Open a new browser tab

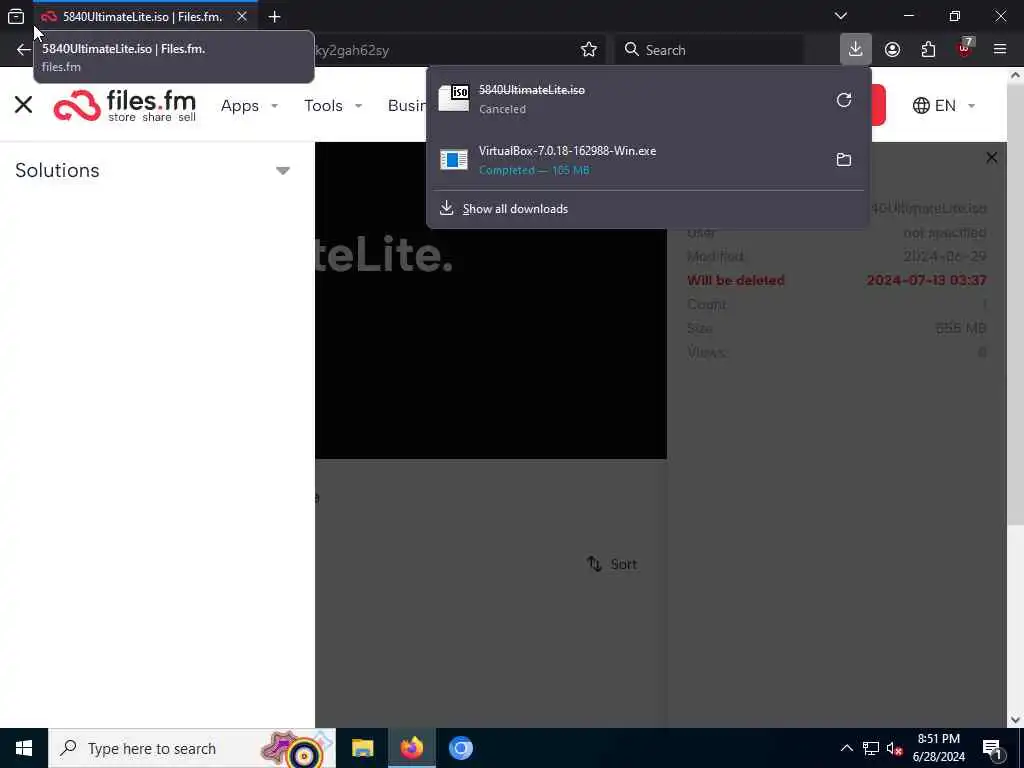click(x=274, y=17)
